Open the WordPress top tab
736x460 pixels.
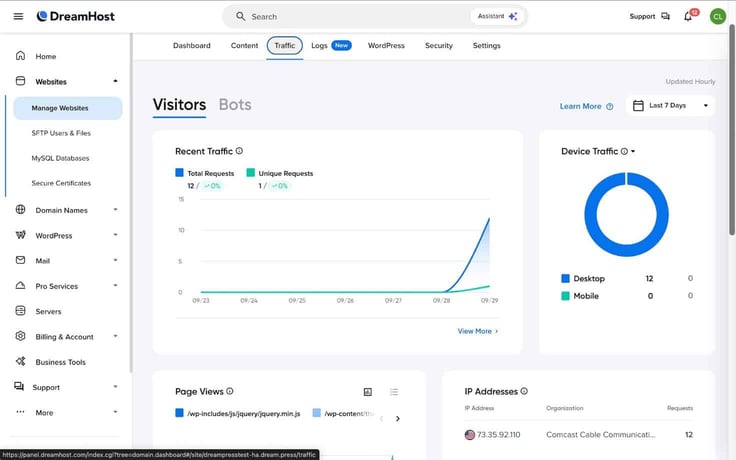tap(386, 46)
